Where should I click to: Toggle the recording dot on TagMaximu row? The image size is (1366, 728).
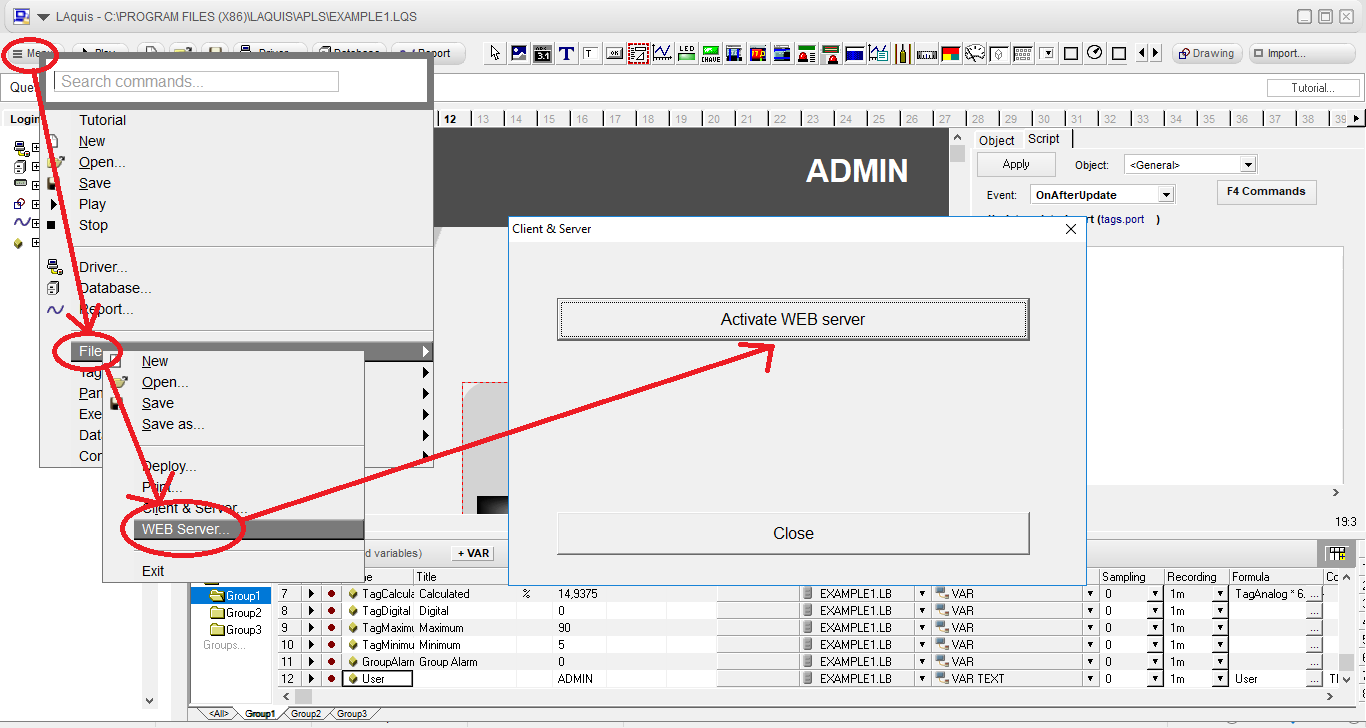tap(331, 627)
